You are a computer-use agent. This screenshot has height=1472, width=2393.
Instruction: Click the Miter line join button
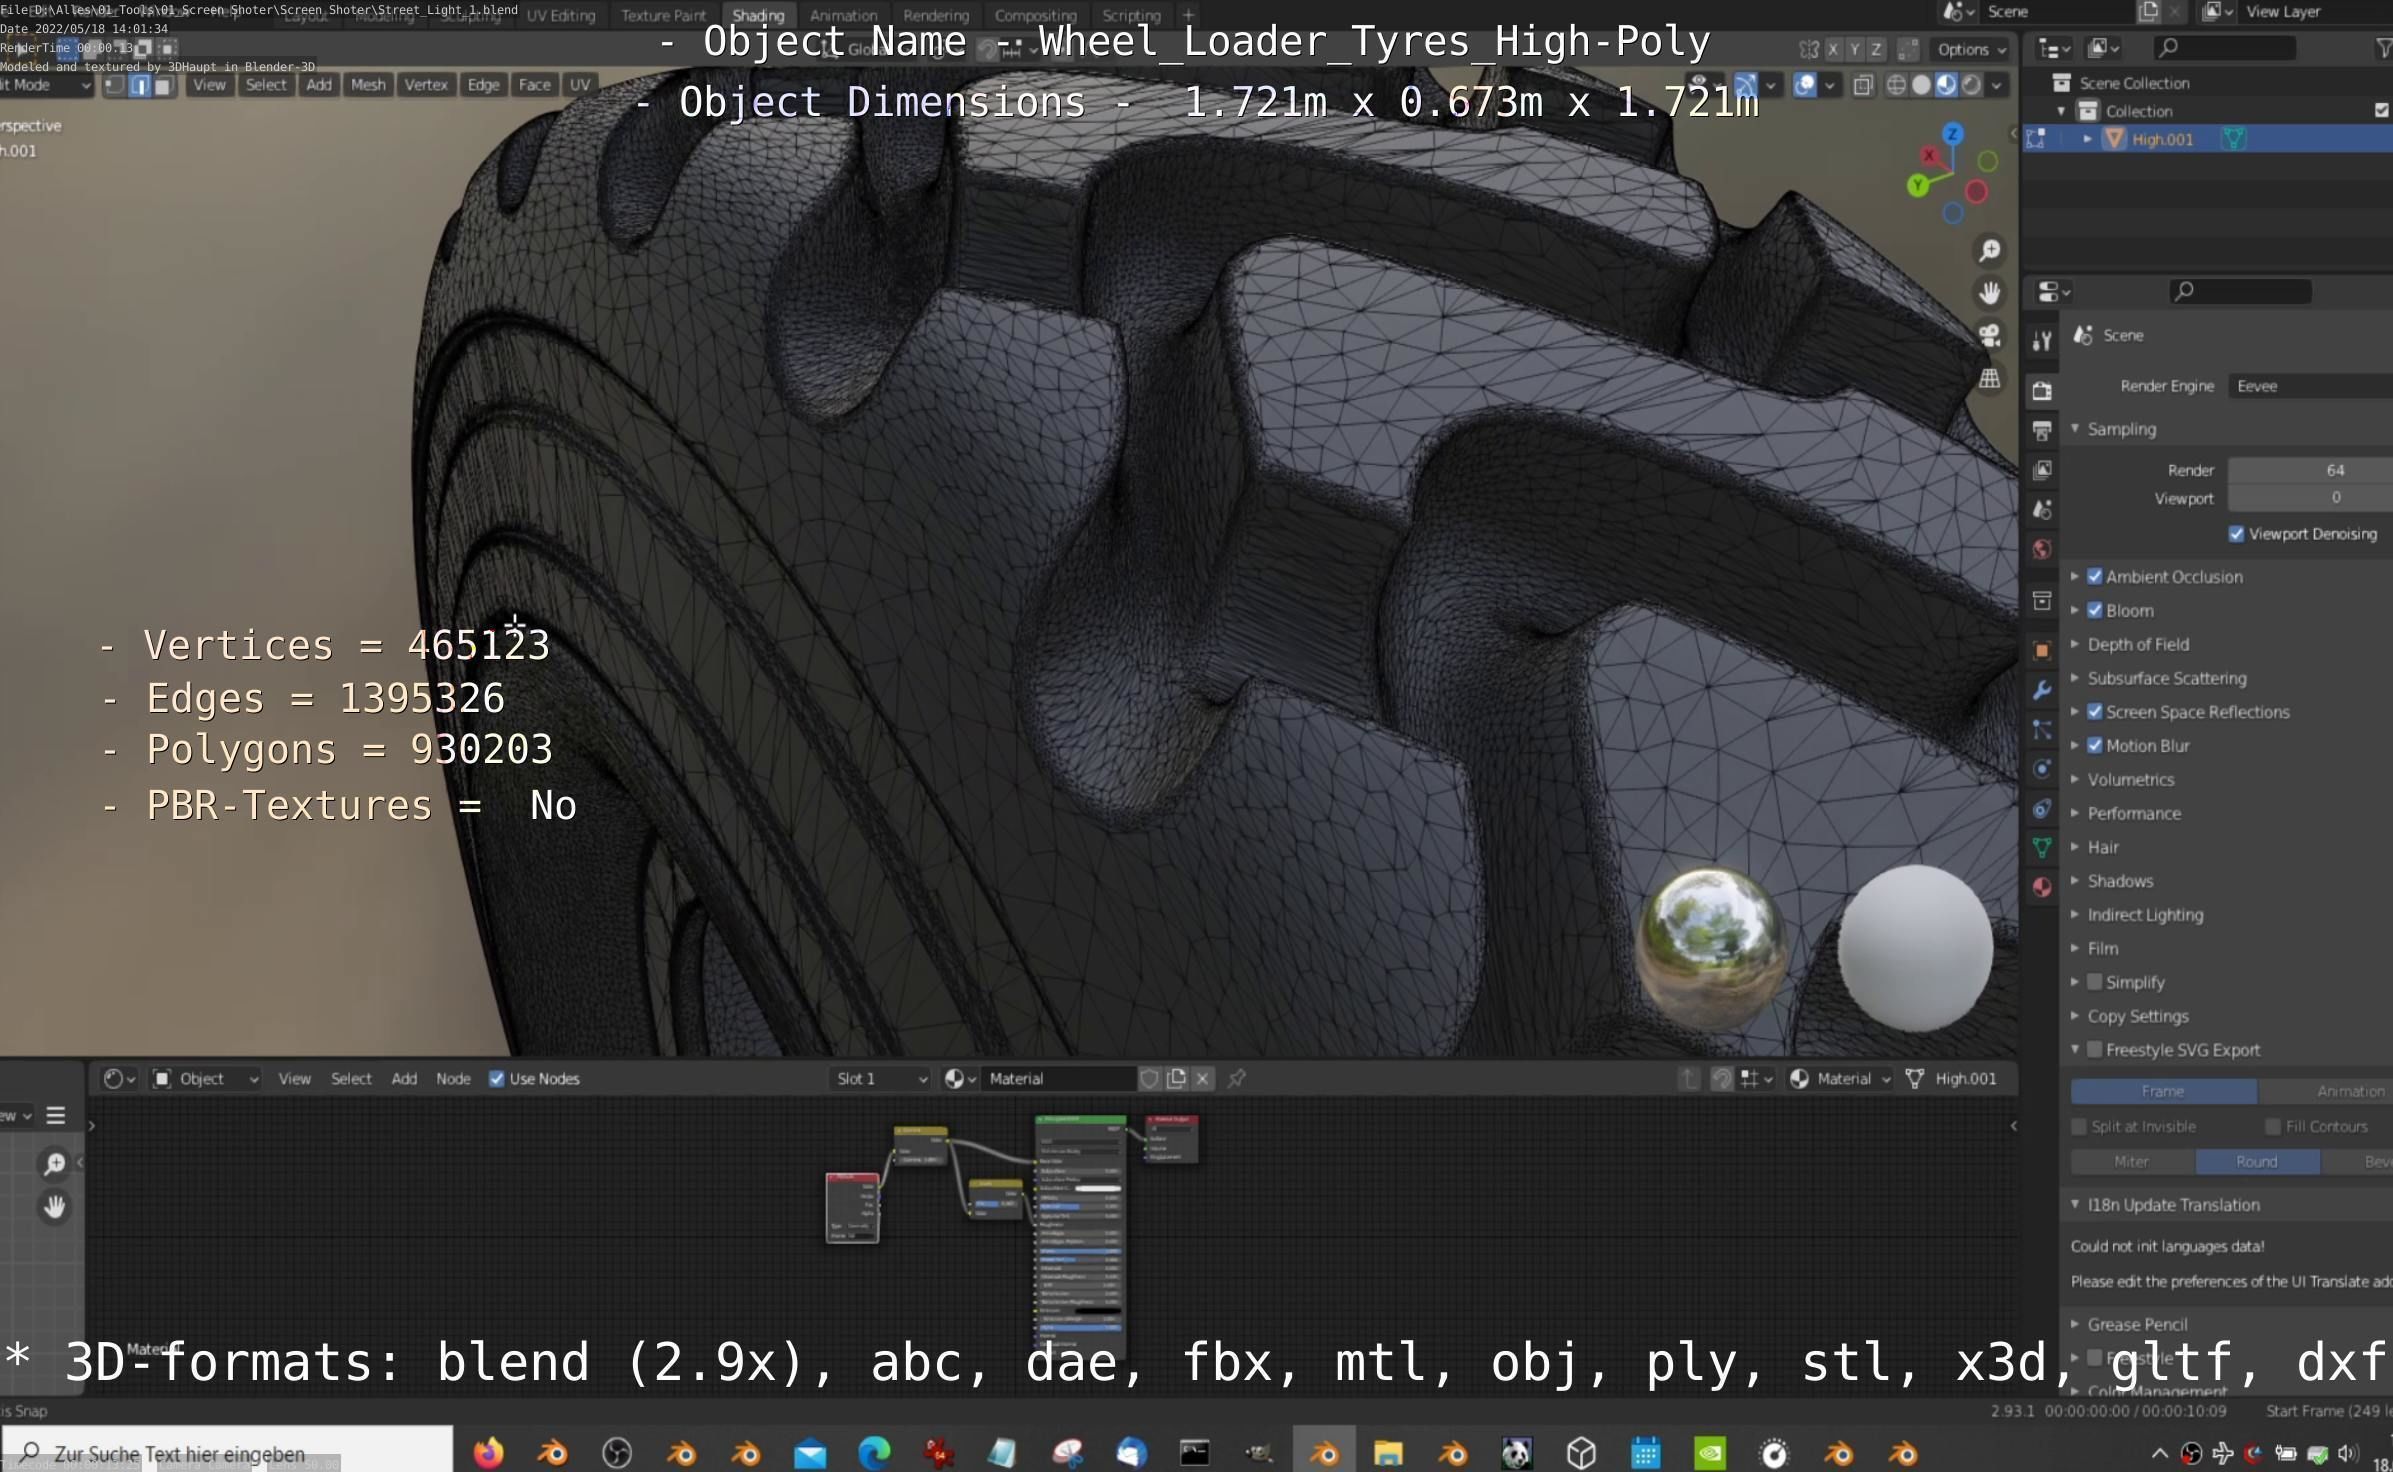click(x=2132, y=1161)
